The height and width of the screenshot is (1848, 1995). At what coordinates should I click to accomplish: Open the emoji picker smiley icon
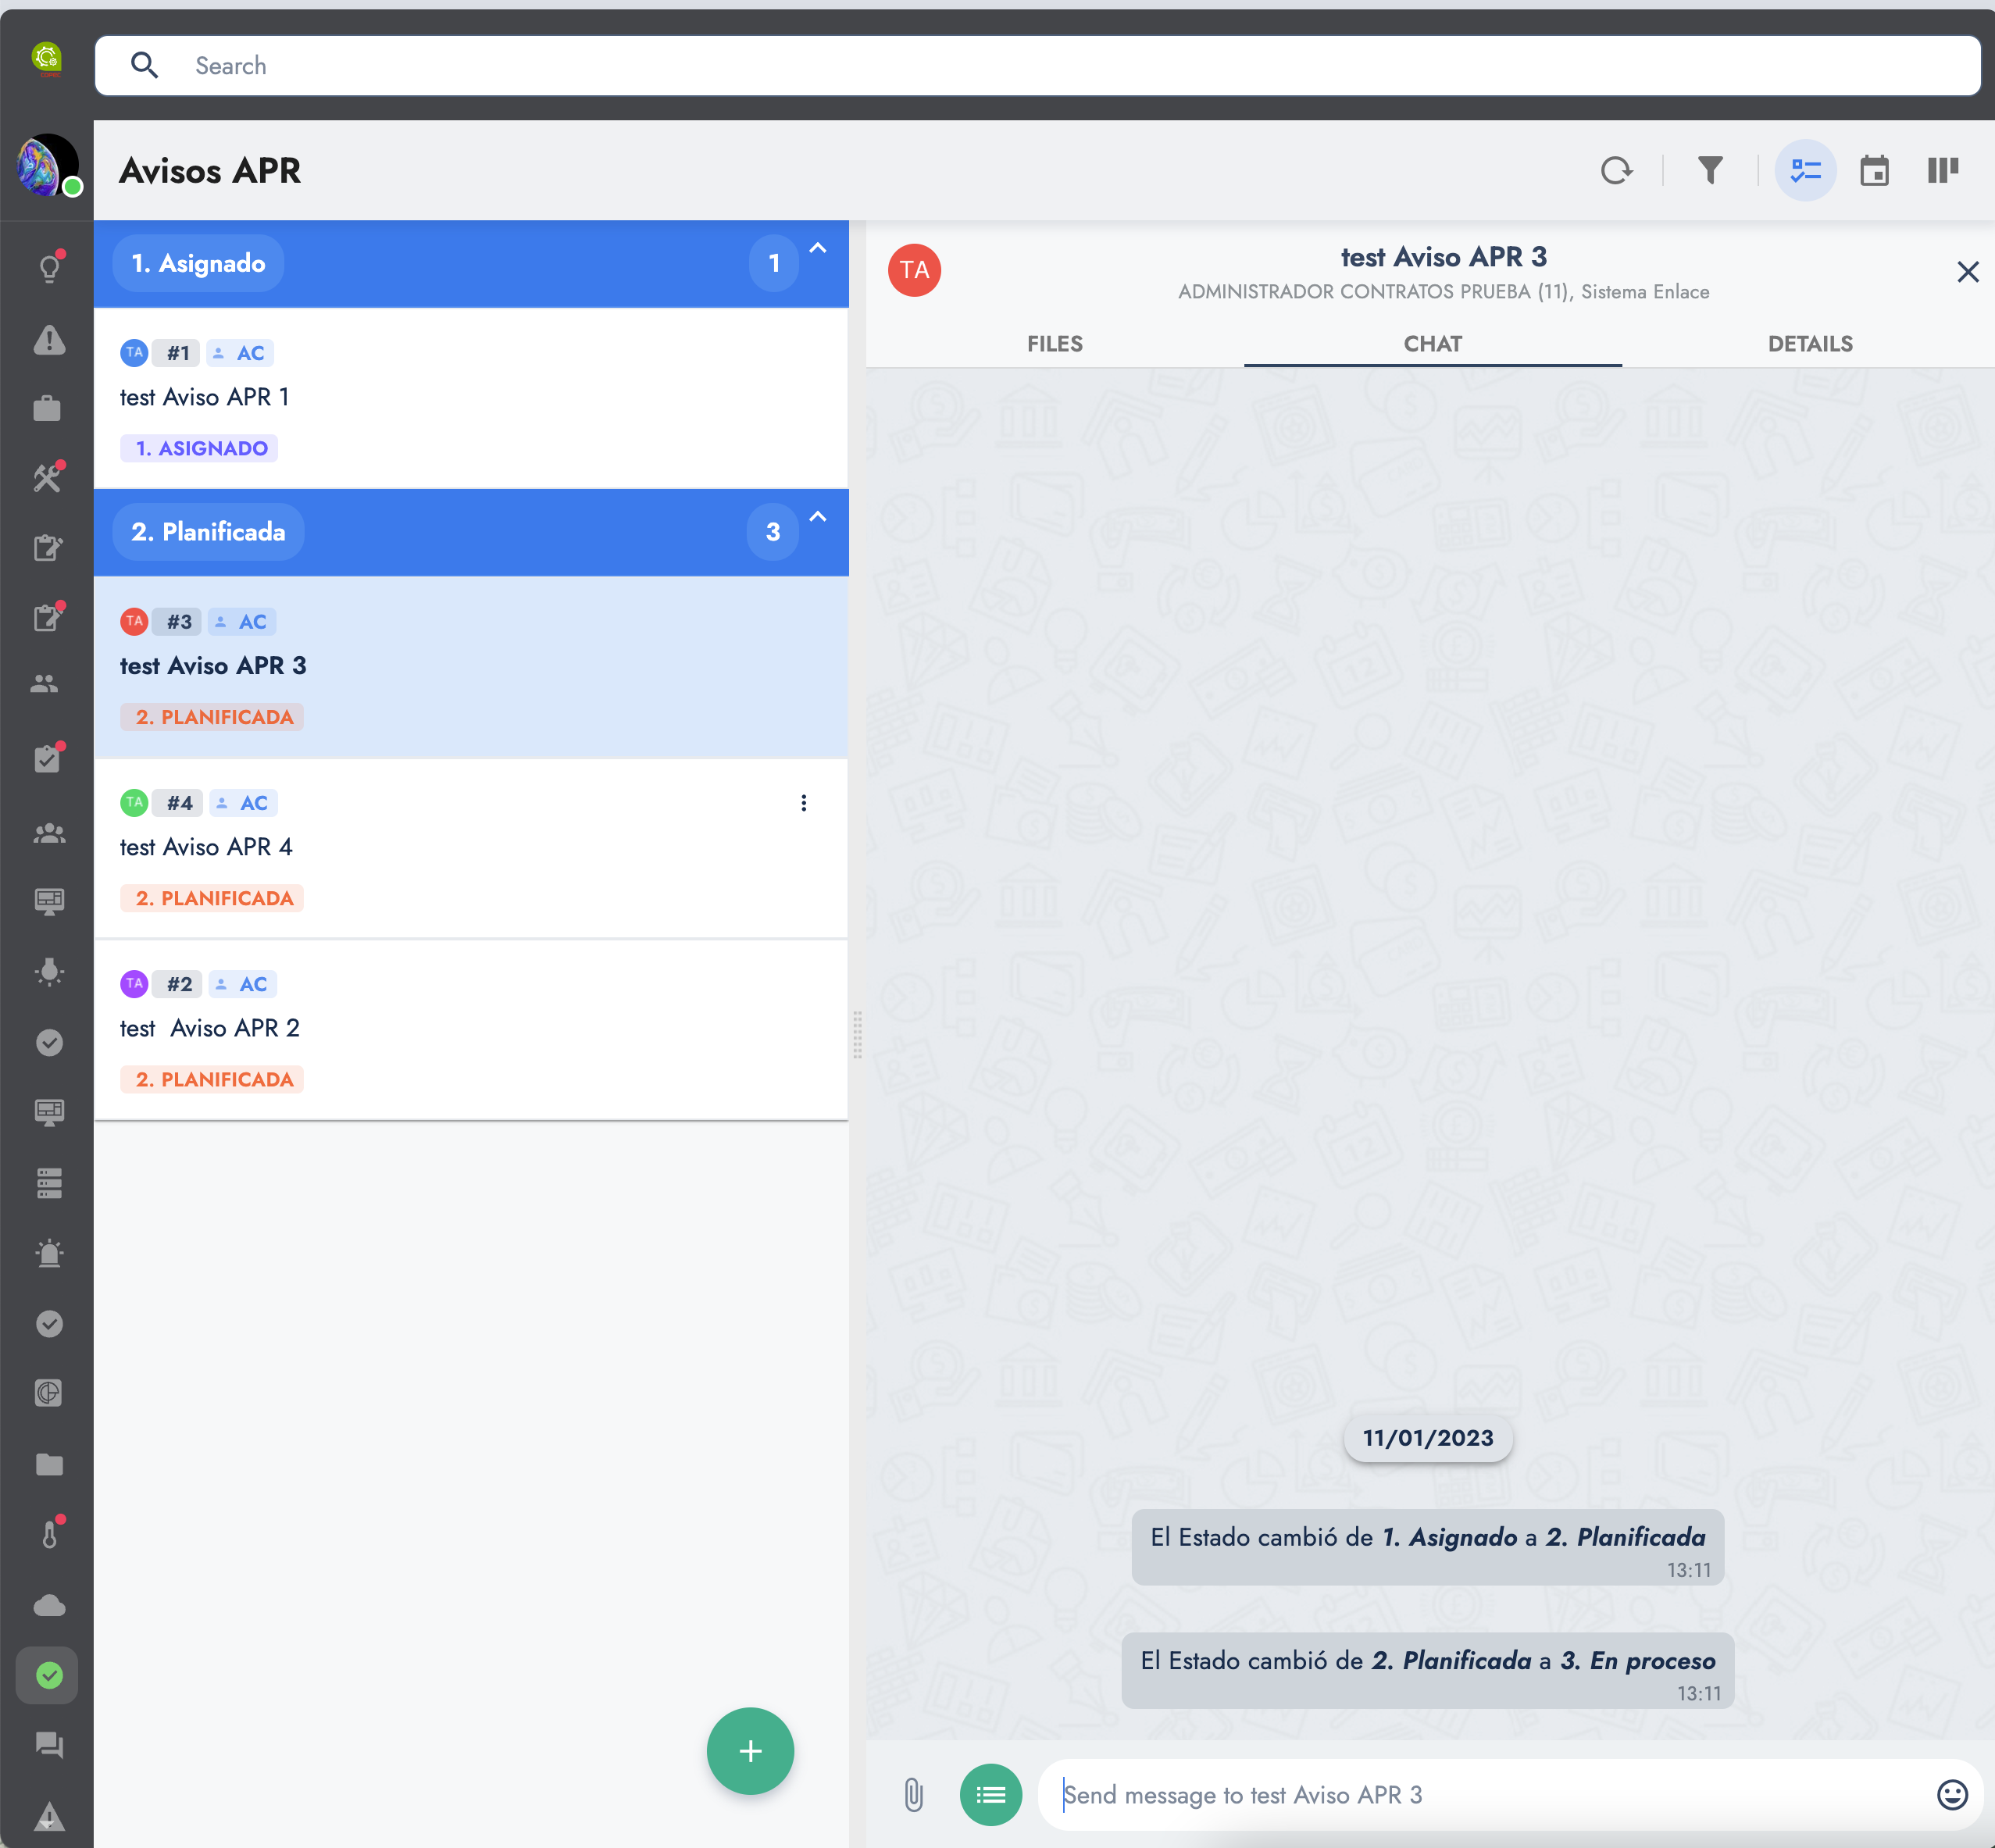click(1951, 1795)
